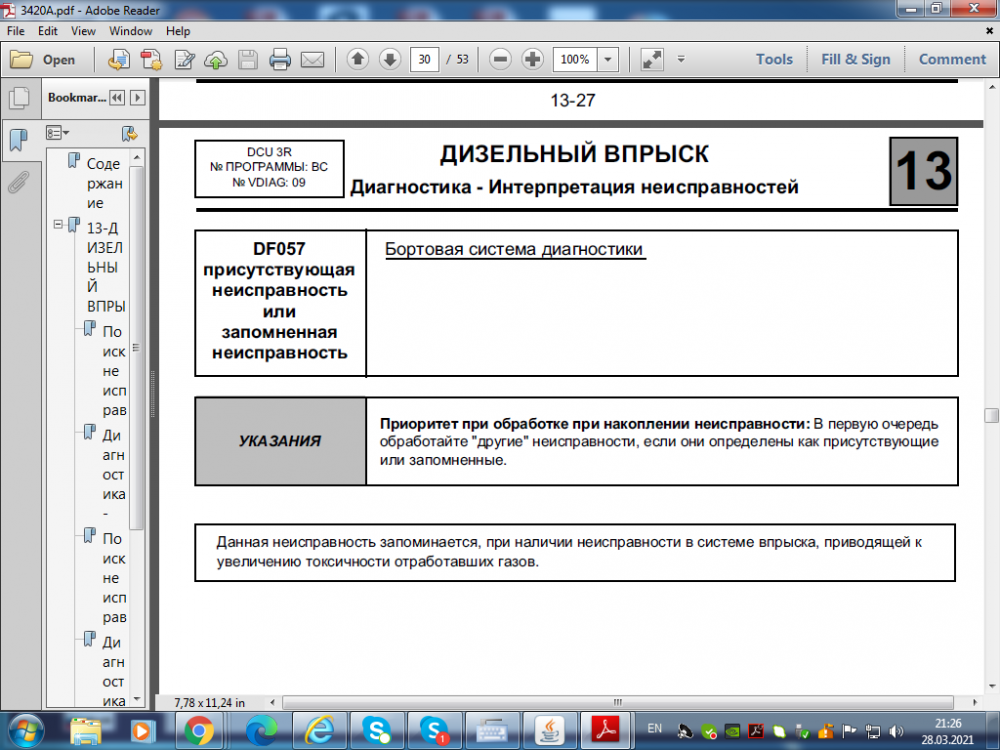Click the Convert file to PDF icon
The height and width of the screenshot is (750, 1000).
click(152, 60)
